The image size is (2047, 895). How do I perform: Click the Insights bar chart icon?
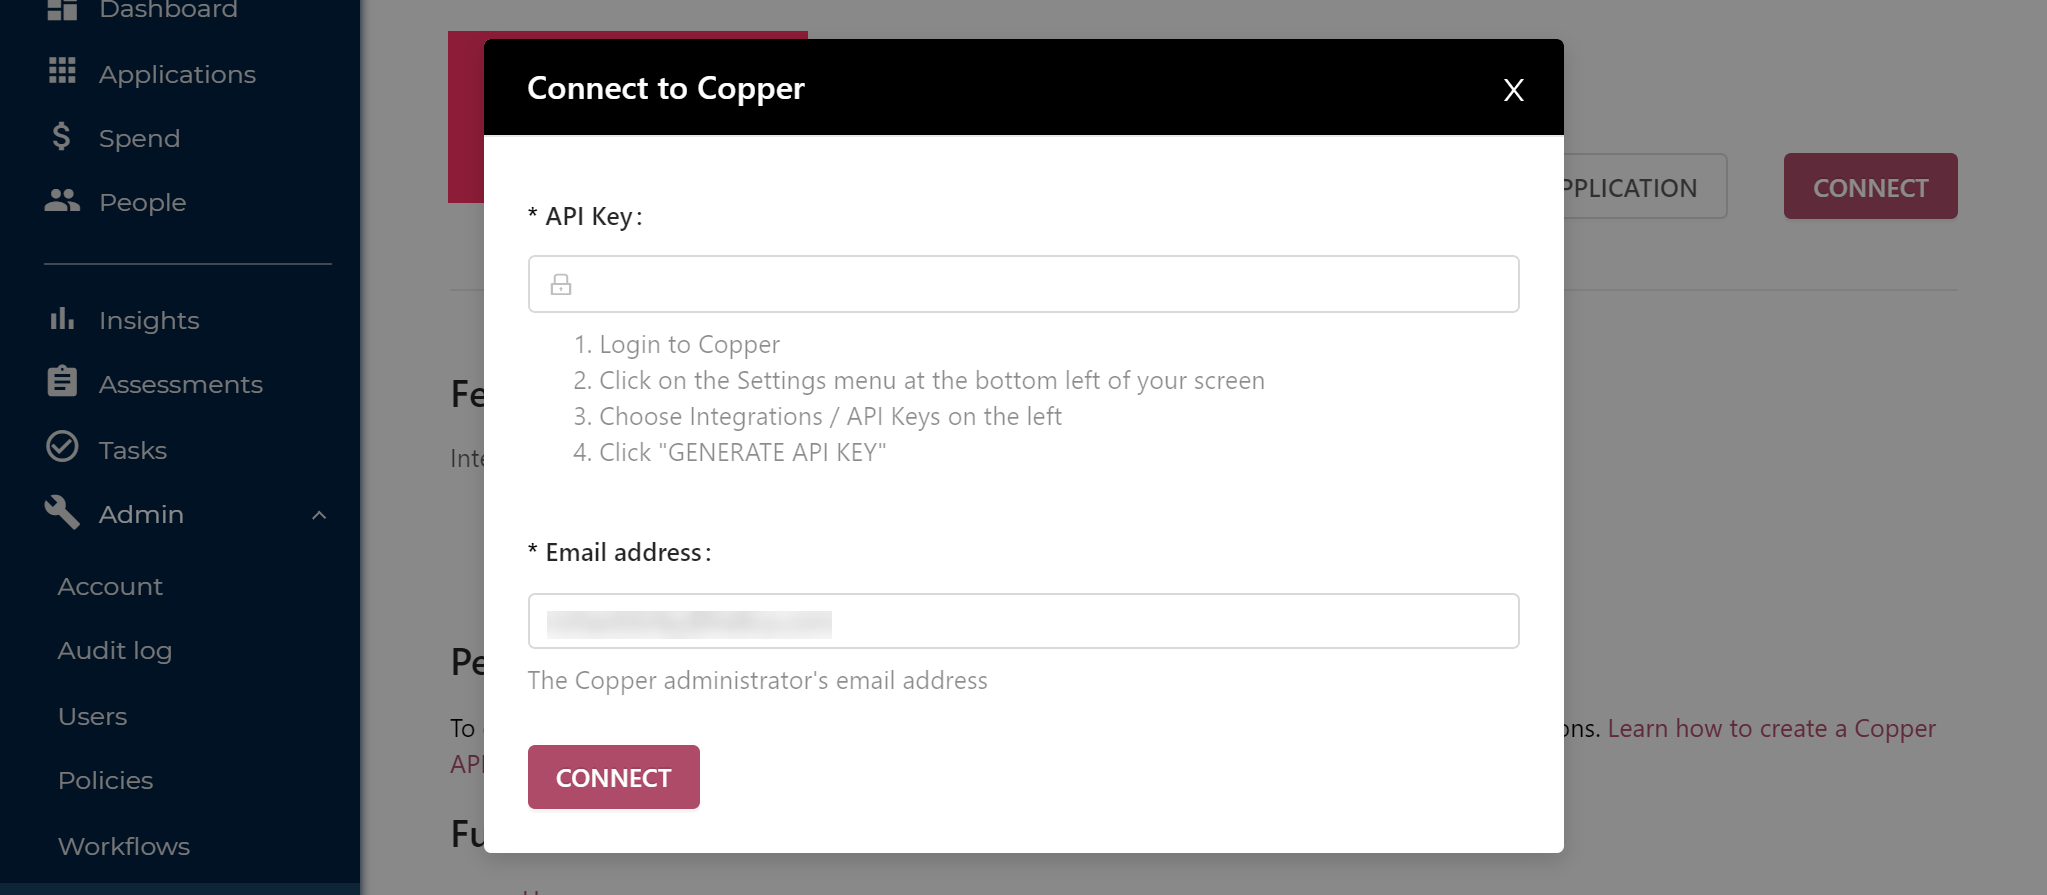[62, 319]
